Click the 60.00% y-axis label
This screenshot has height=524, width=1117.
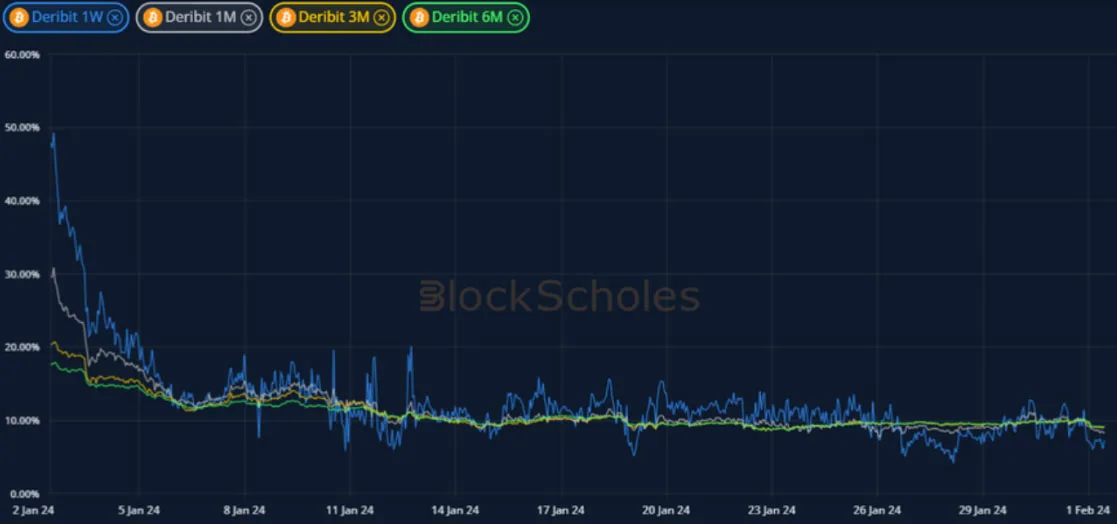click(x=21, y=54)
